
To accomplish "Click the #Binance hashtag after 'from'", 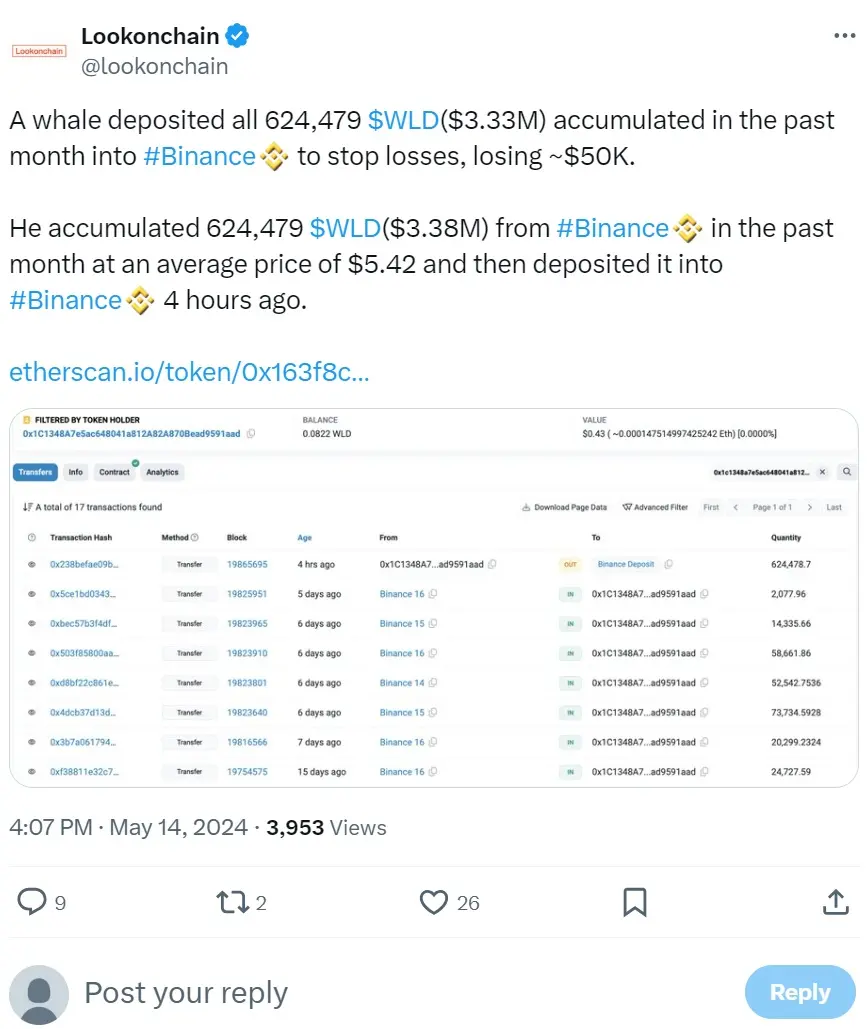I will coord(612,228).
